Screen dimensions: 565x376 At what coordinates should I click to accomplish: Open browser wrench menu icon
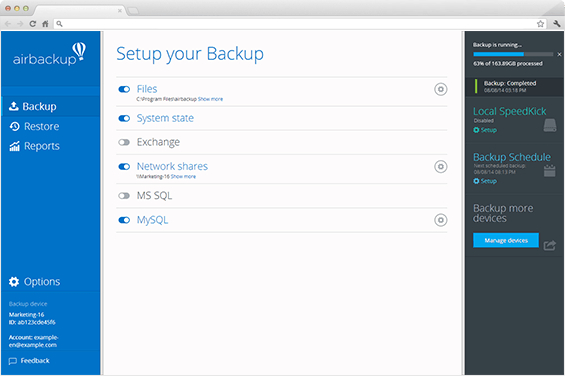point(557,24)
